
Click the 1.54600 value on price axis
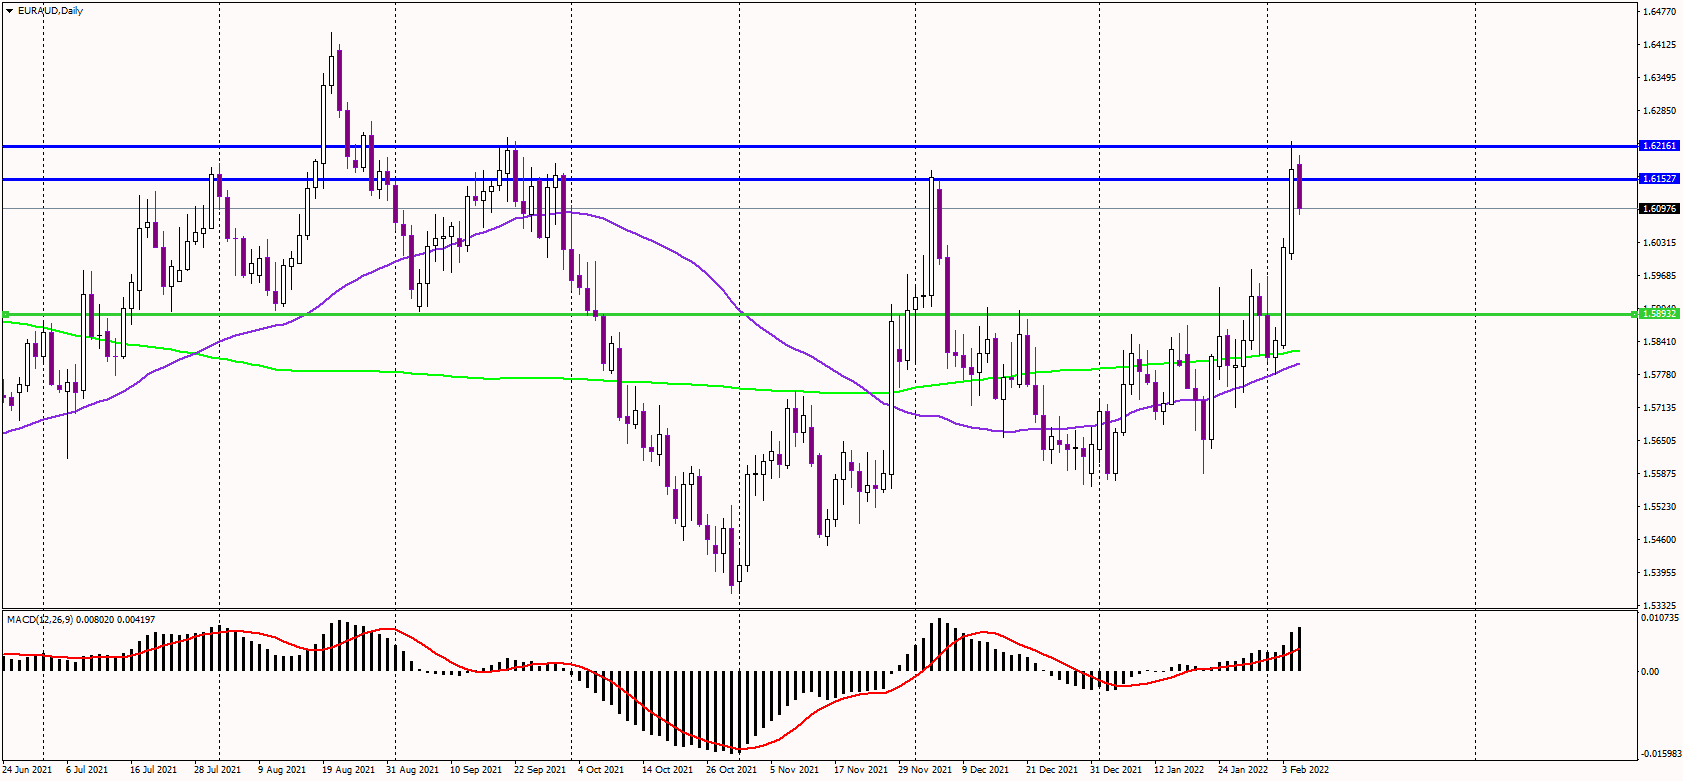tap(1660, 540)
